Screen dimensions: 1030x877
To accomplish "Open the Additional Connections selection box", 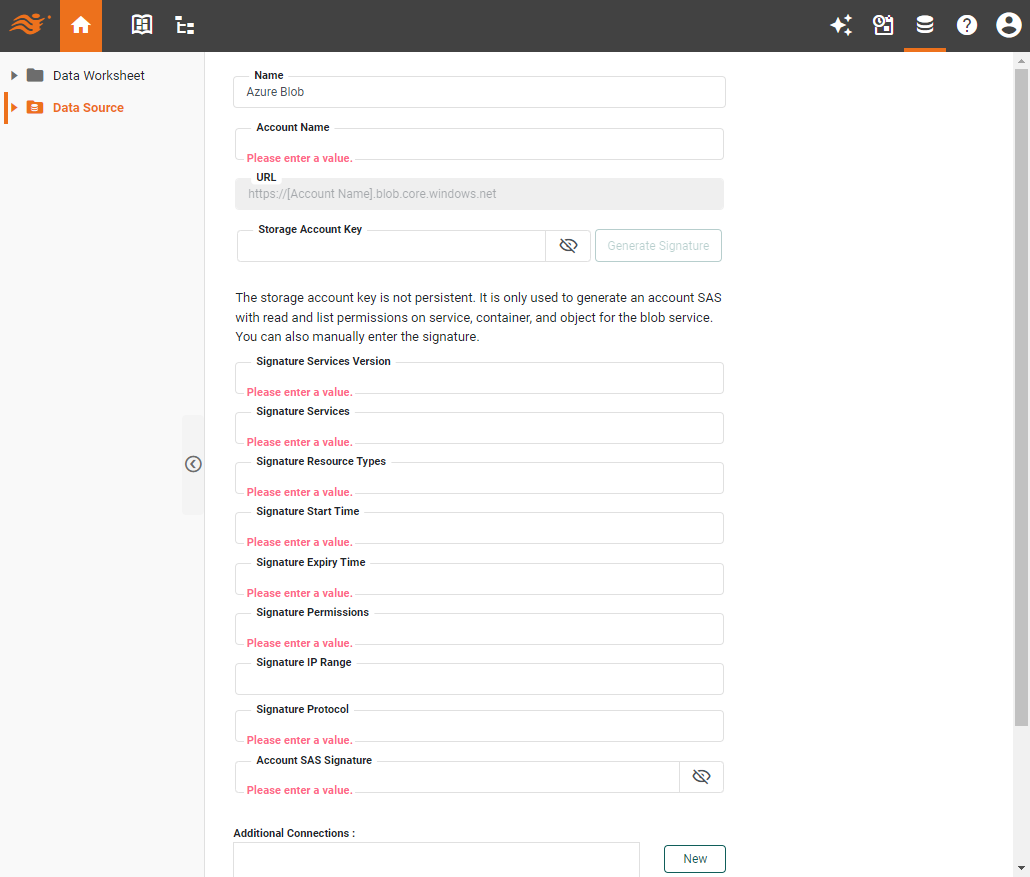I will [436, 859].
